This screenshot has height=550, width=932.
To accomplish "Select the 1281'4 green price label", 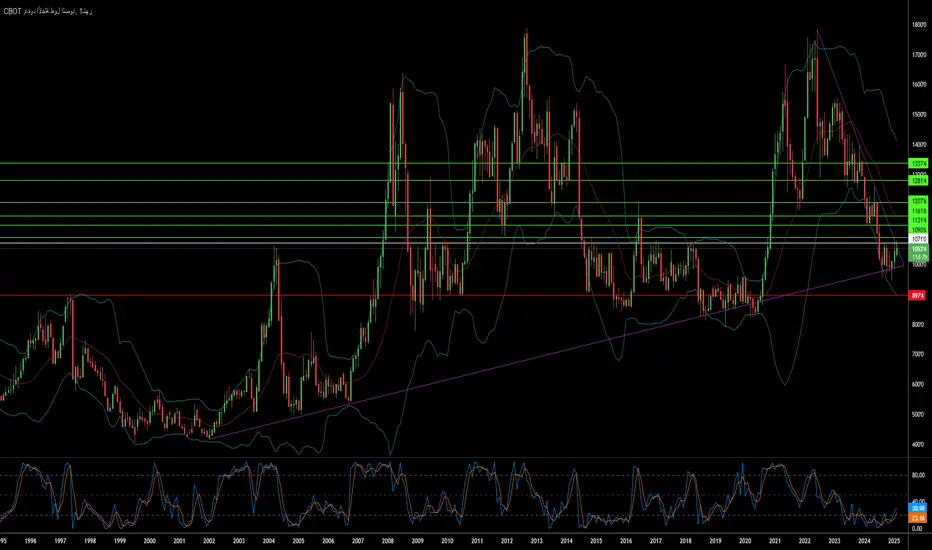I will tap(918, 181).
